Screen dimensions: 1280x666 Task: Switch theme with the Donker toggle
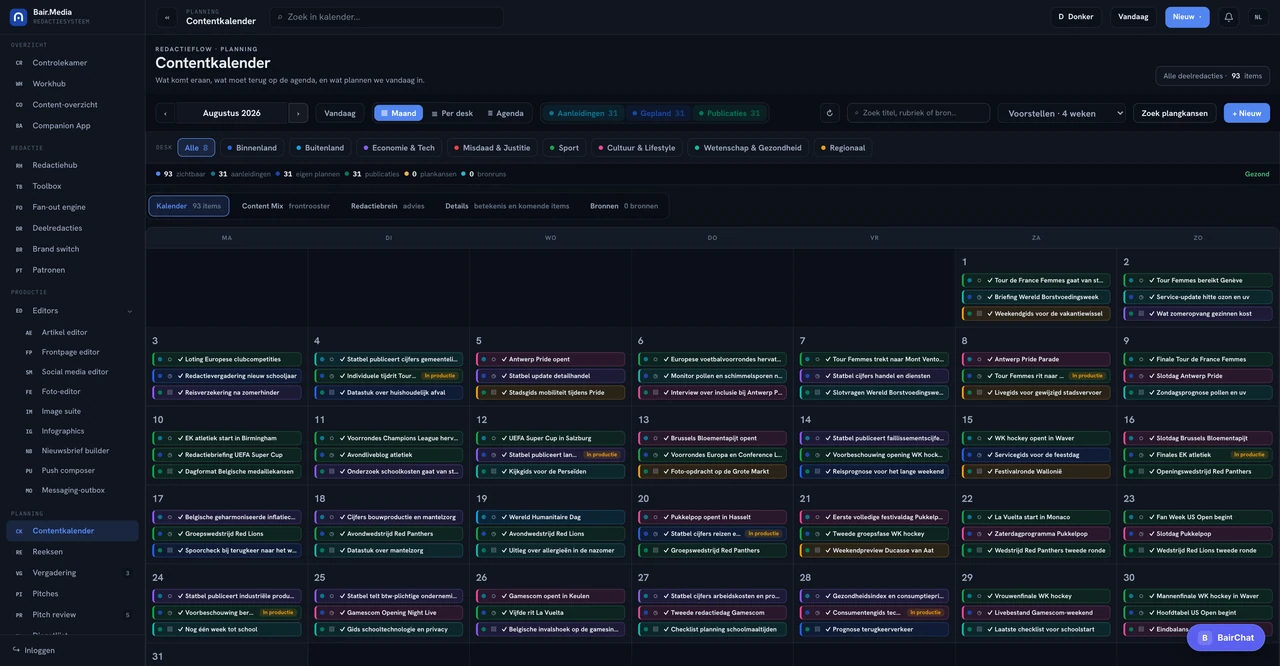pyautogui.click(x=1076, y=17)
